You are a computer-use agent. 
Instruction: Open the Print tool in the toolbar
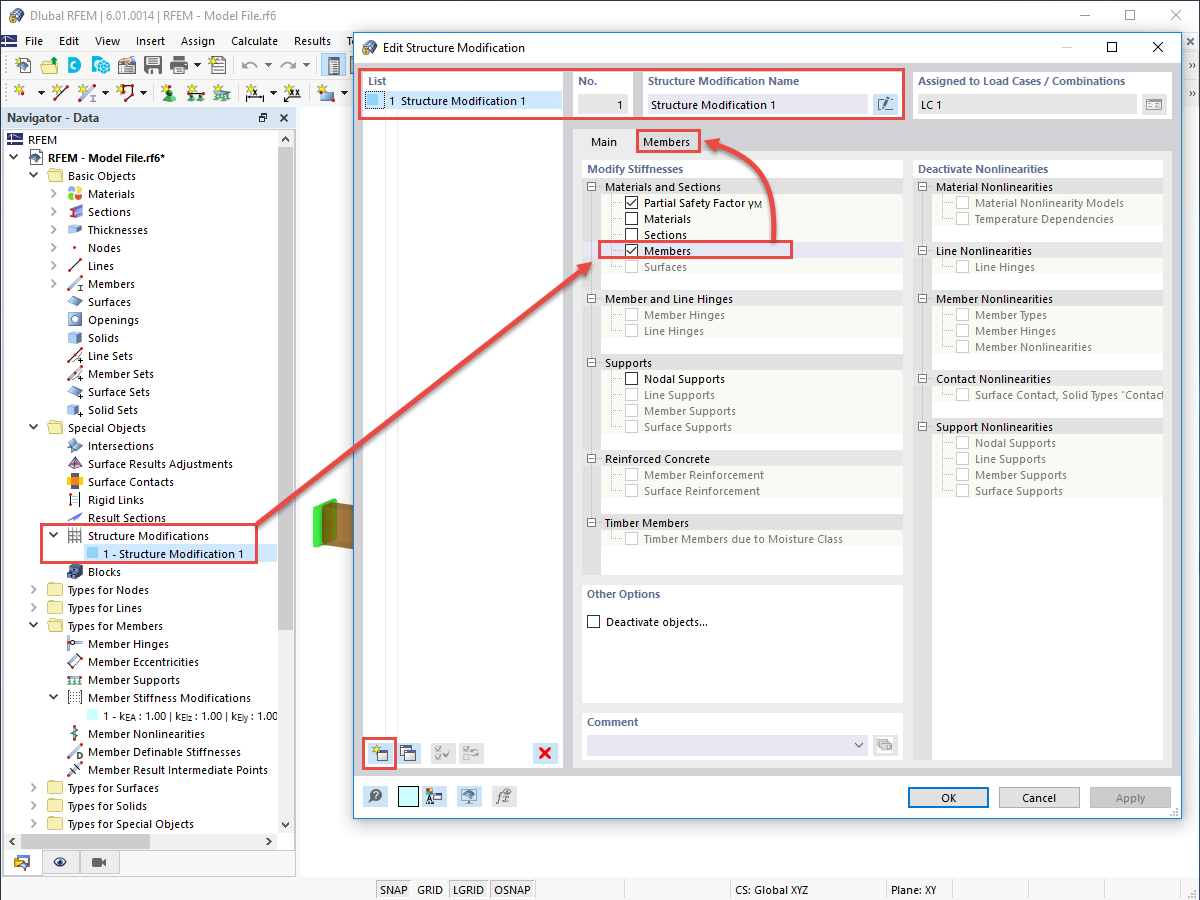(x=178, y=64)
